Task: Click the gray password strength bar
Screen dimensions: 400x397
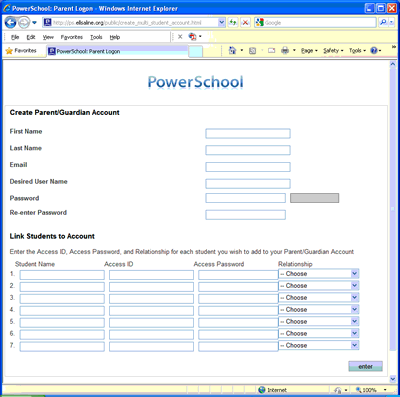Action: point(315,198)
